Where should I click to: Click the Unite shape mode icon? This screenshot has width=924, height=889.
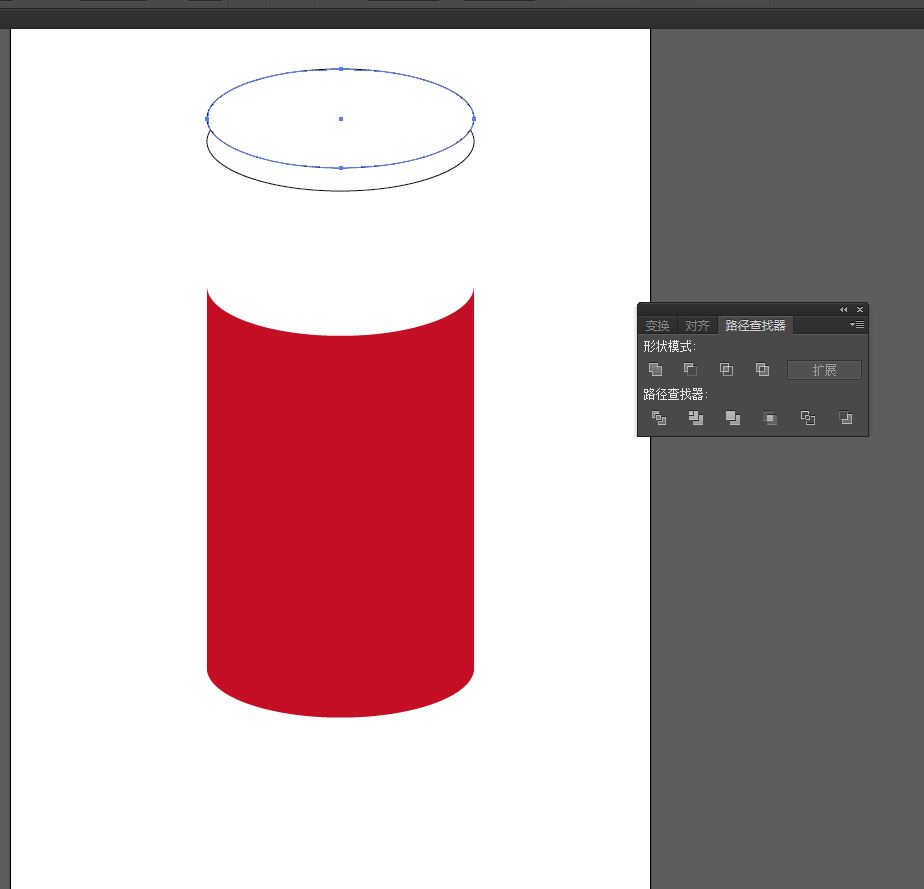pyautogui.click(x=656, y=370)
